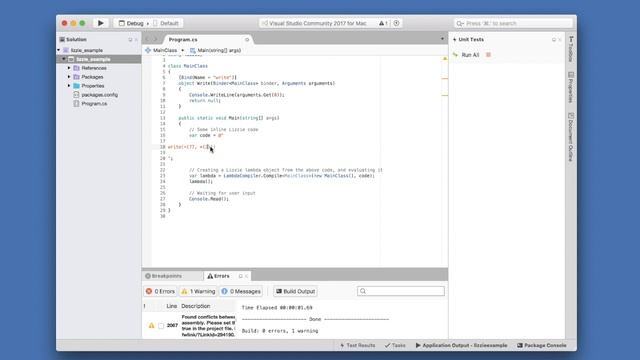Viewport: 640px width, 360px height.
Task: Open the Toolbox side pad
Action: pos(571,49)
